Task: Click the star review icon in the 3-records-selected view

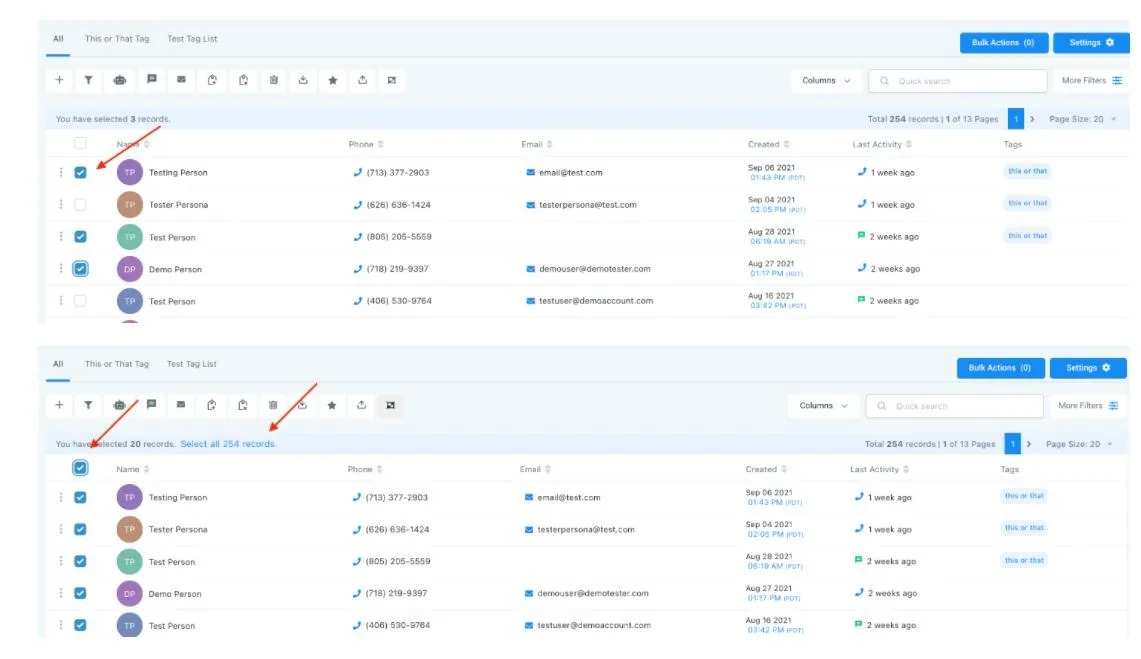Action: tap(333, 80)
